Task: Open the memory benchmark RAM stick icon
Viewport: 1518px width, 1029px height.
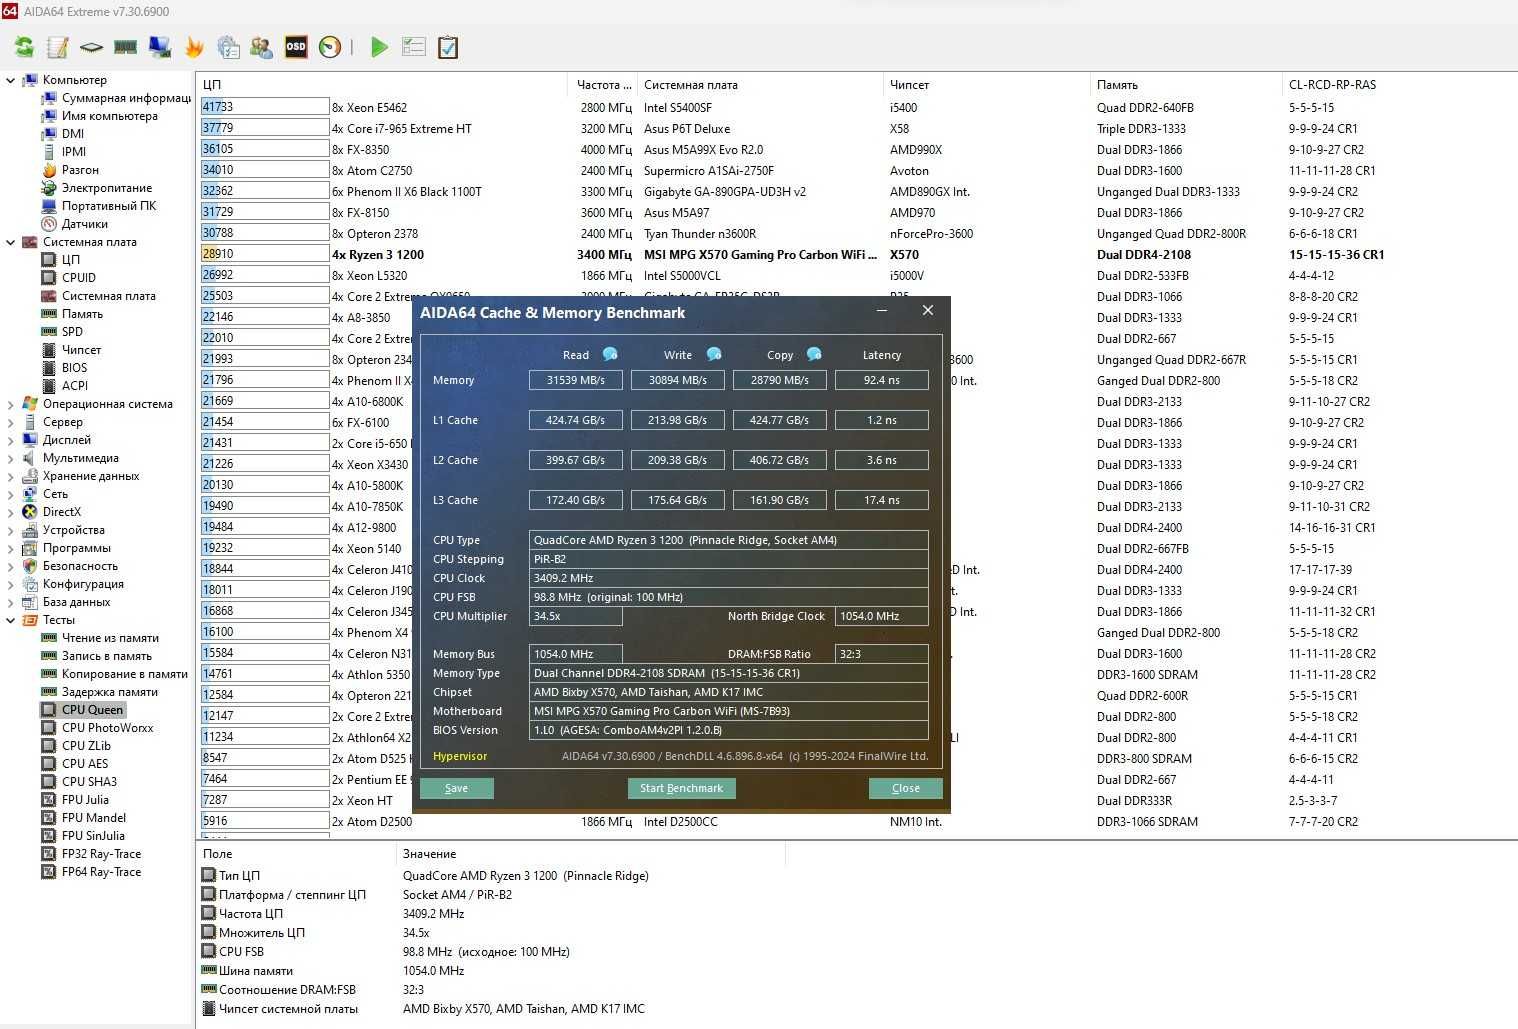Action: (x=125, y=47)
